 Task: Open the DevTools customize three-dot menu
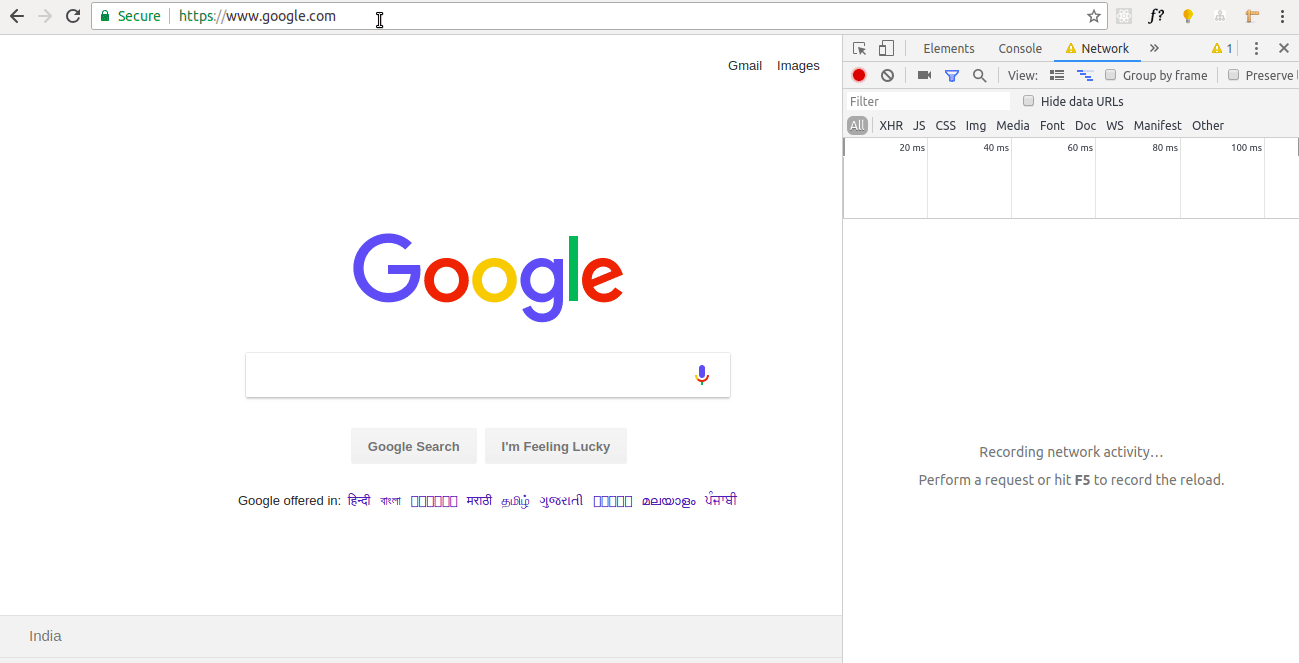pos(1257,48)
